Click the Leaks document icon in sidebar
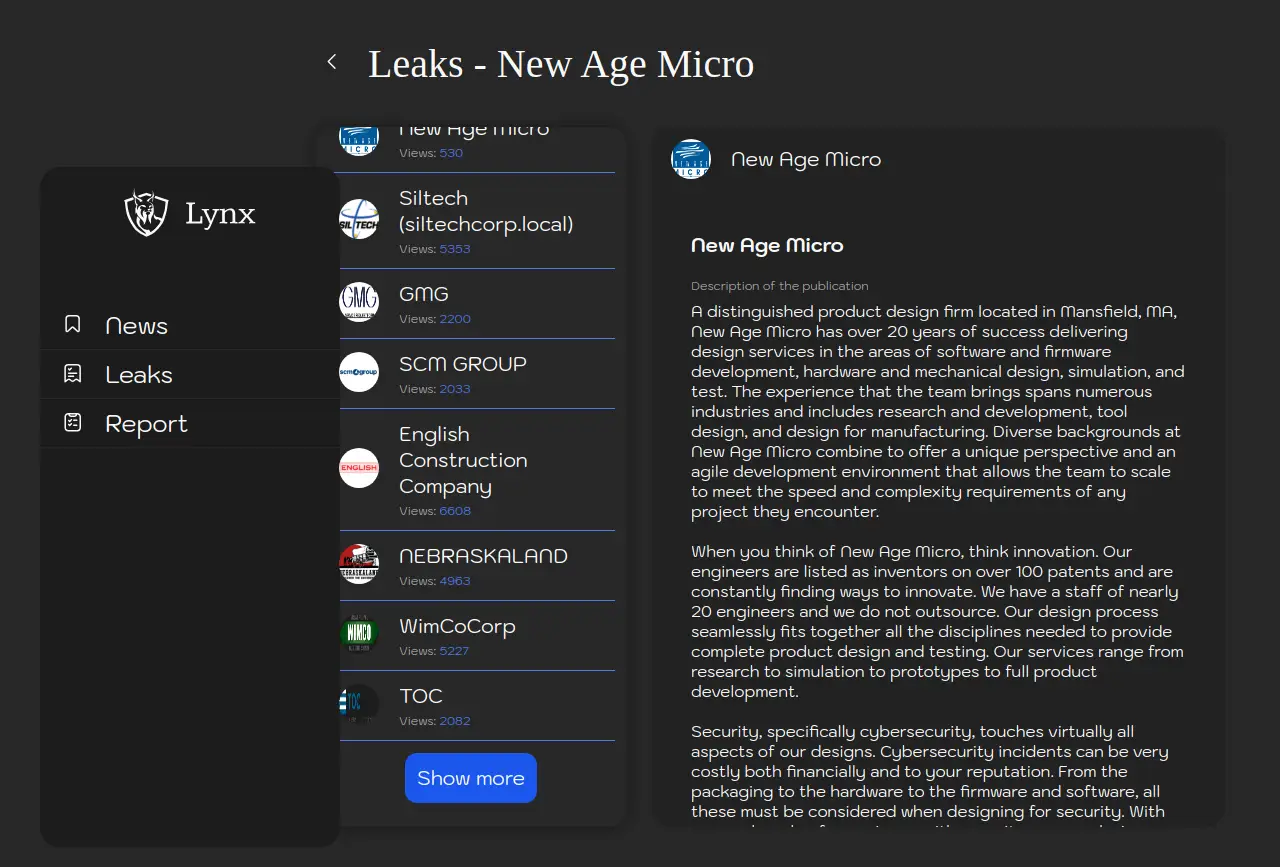Viewport: 1280px width, 867px height. point(72,374)
